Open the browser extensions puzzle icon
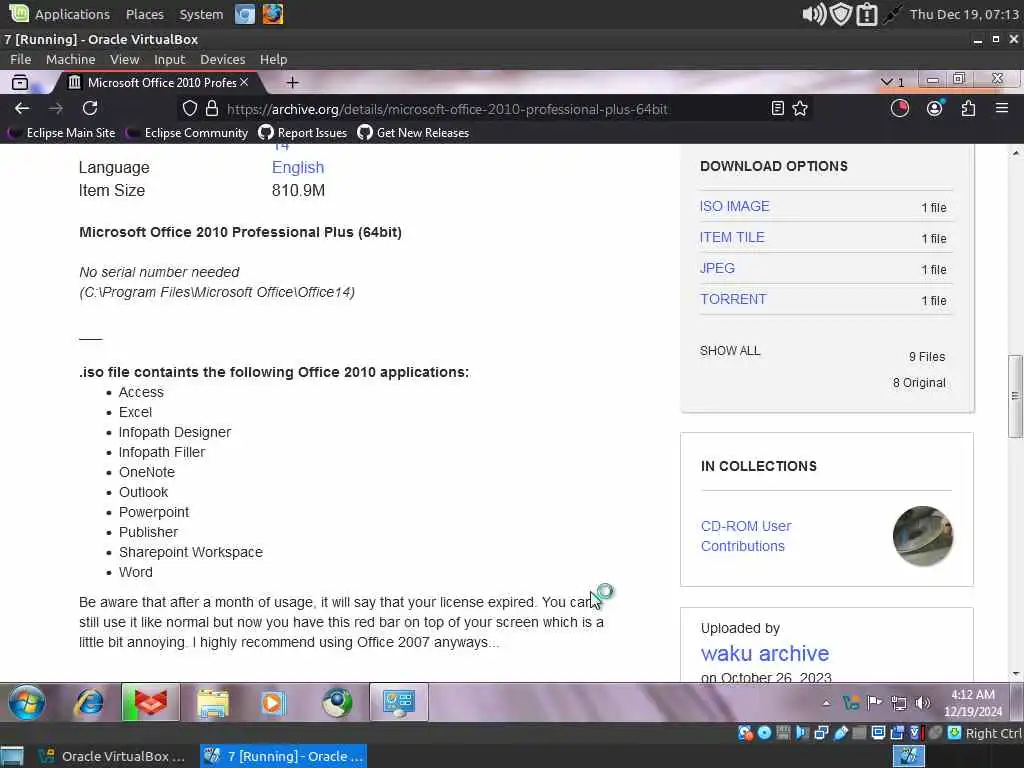1024x768 pixels. (968, 108)
